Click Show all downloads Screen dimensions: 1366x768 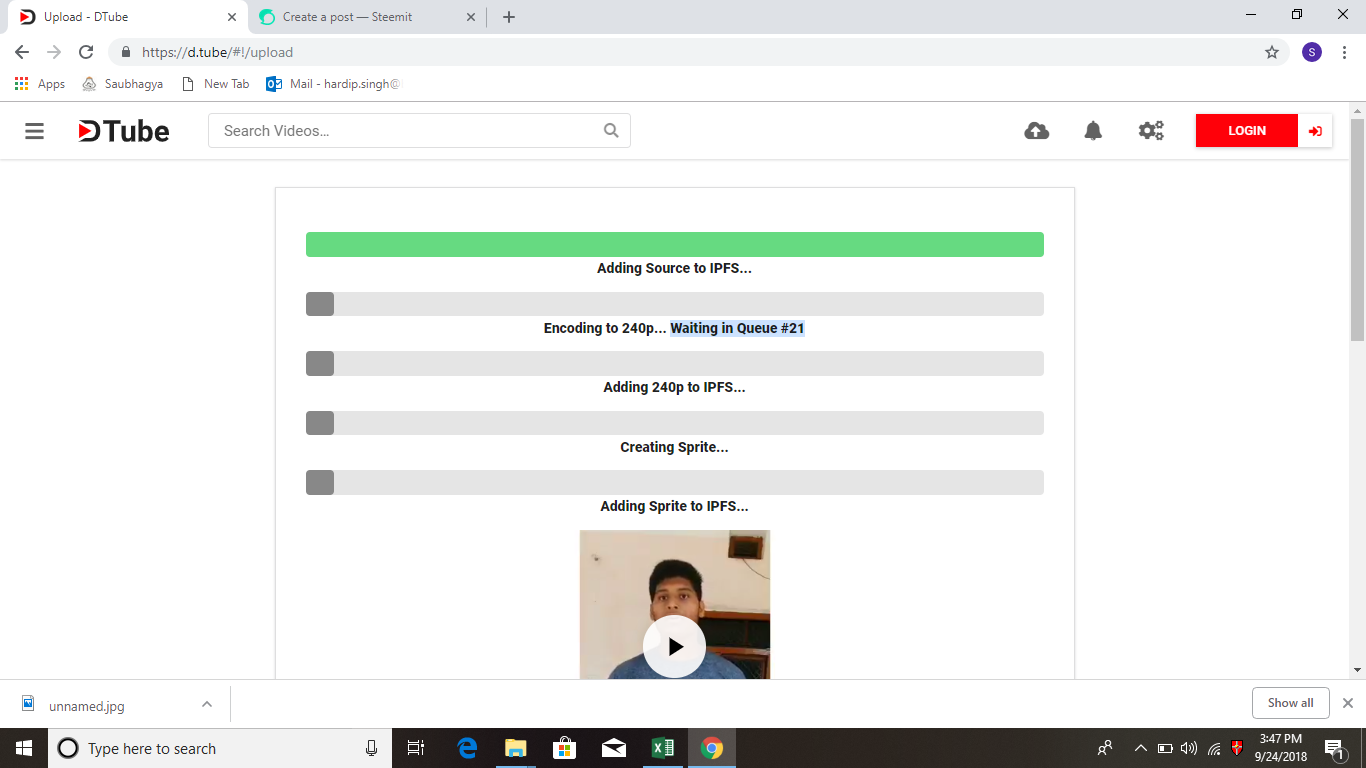[1290, 703]
